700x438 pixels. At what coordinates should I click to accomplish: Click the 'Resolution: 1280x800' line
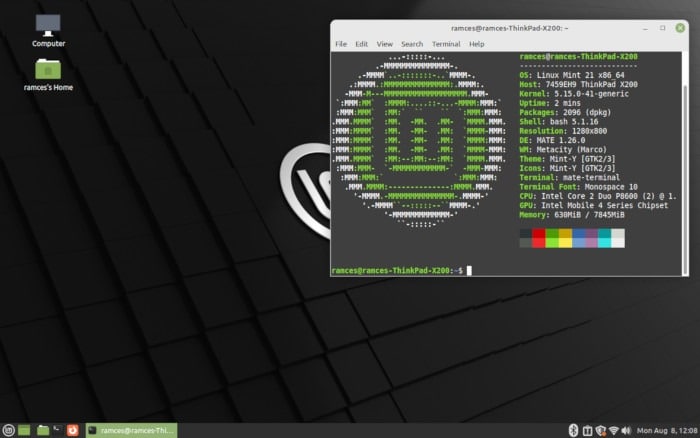point(563,131)
